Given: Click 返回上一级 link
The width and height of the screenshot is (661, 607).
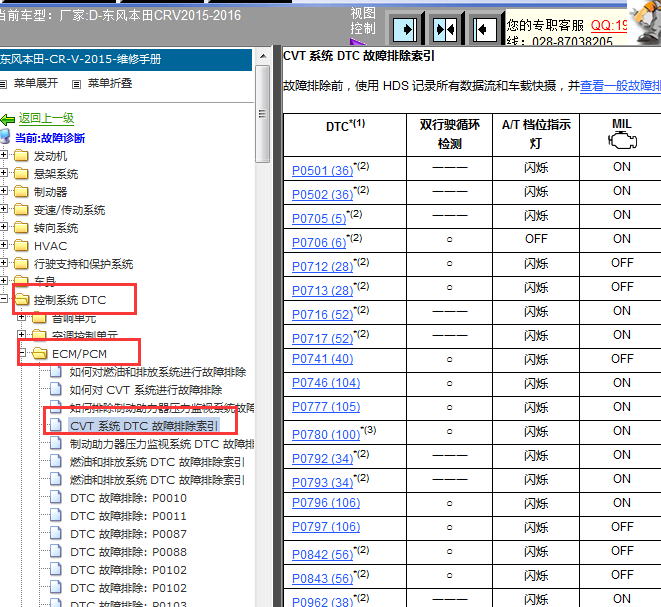Looking at the screenshot, I should [46, 118].
